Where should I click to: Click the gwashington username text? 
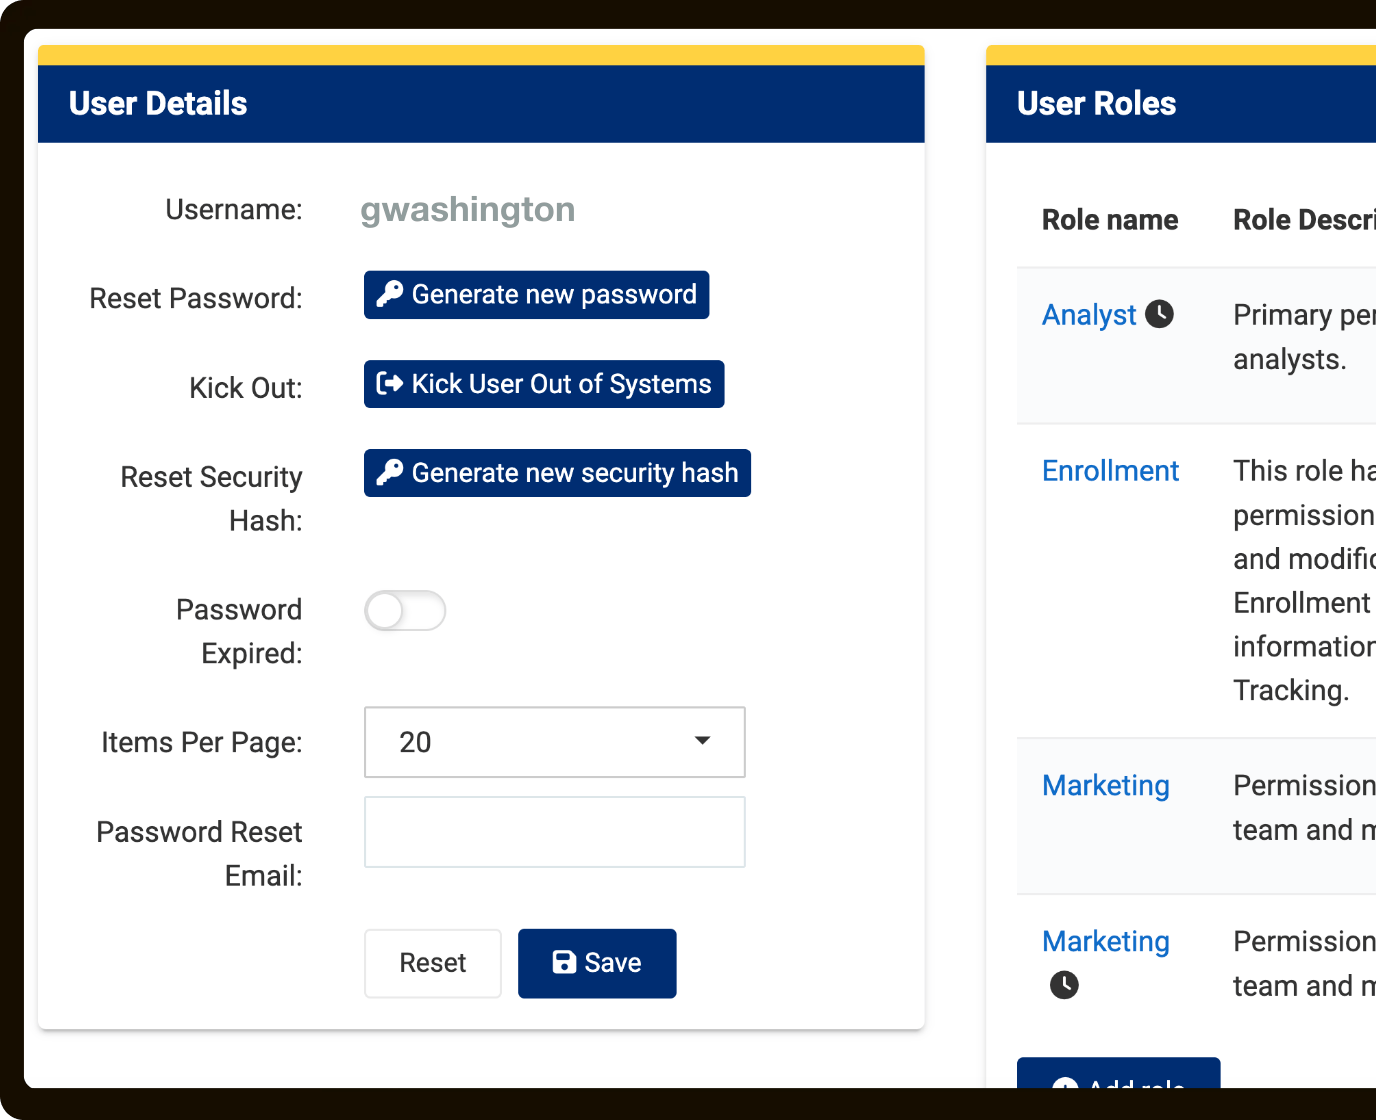[467, 210]
